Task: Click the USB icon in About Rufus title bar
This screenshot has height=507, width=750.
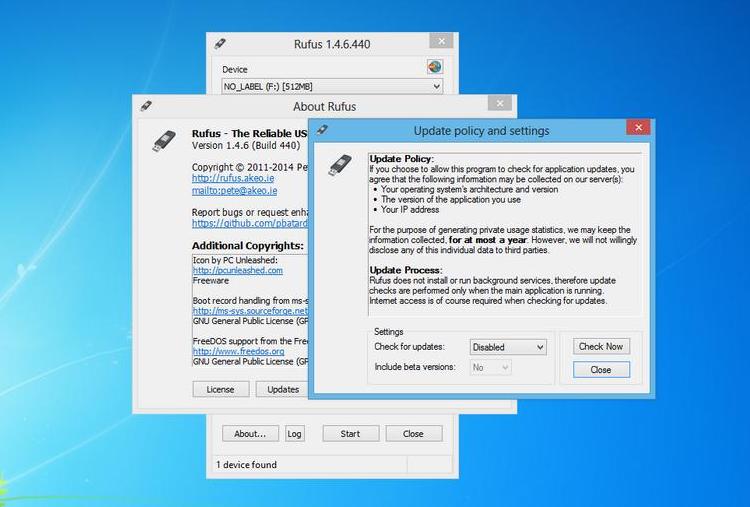Action: pyautogui.click(x=146, y=106)
